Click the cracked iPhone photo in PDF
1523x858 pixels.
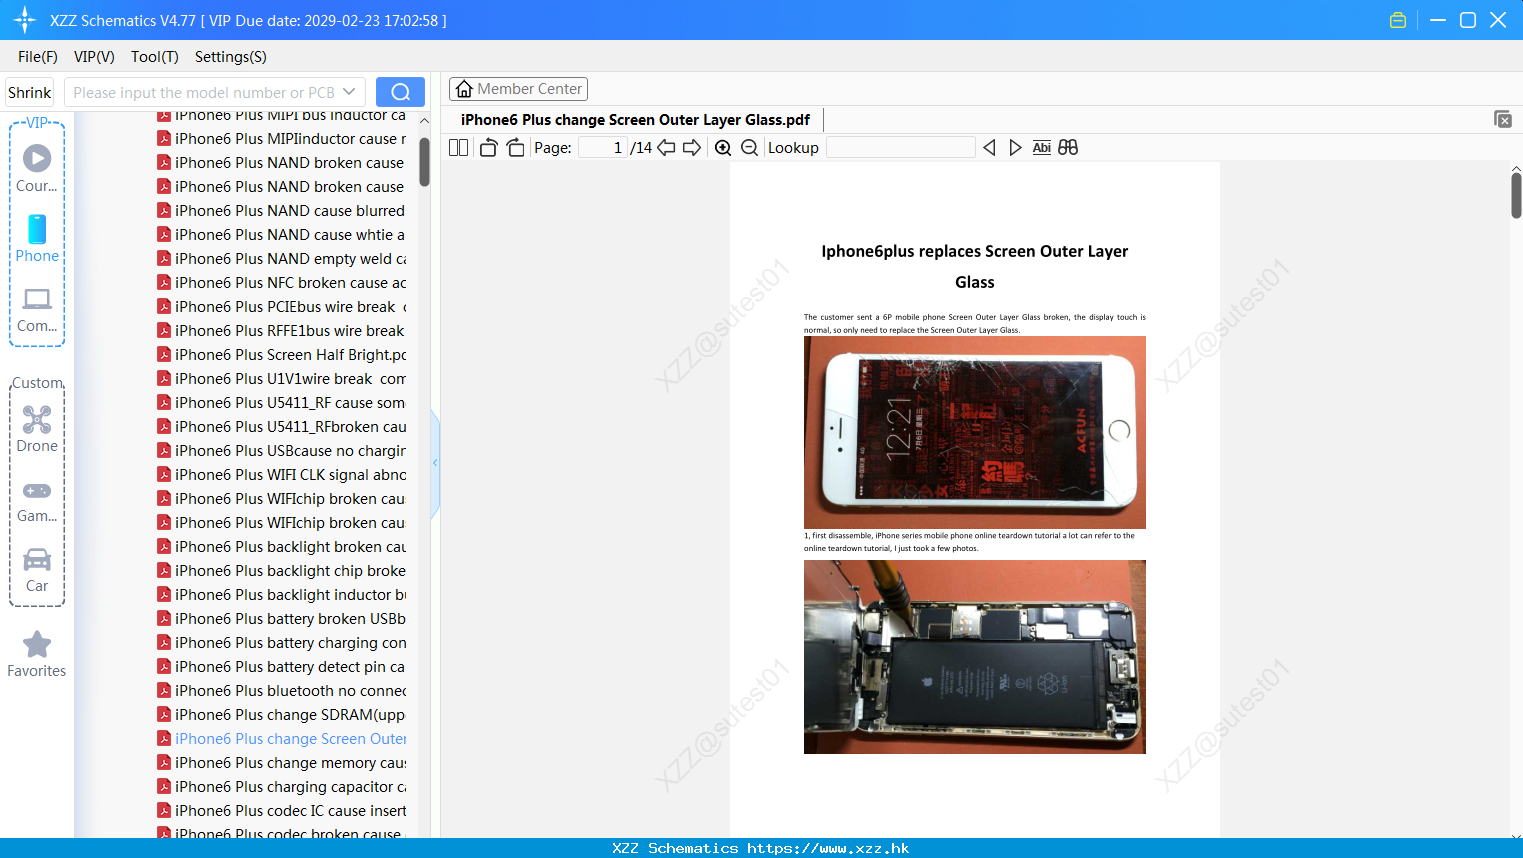975,432
